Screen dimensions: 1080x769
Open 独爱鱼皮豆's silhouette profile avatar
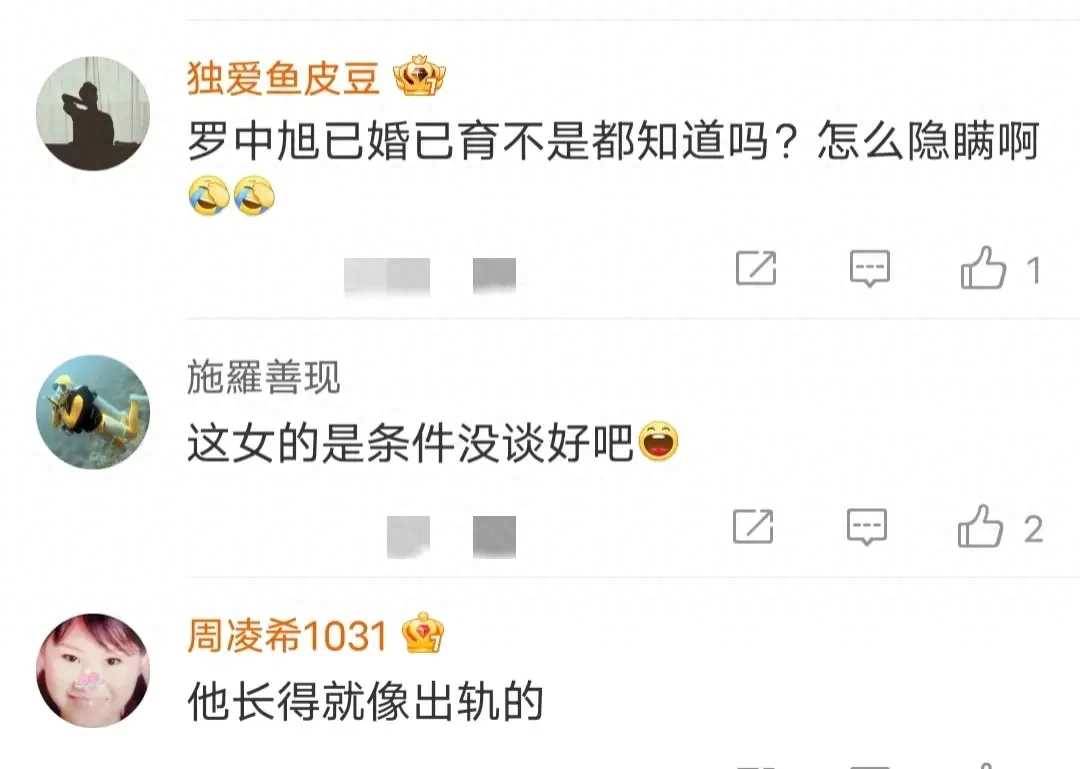pos(92,113)
